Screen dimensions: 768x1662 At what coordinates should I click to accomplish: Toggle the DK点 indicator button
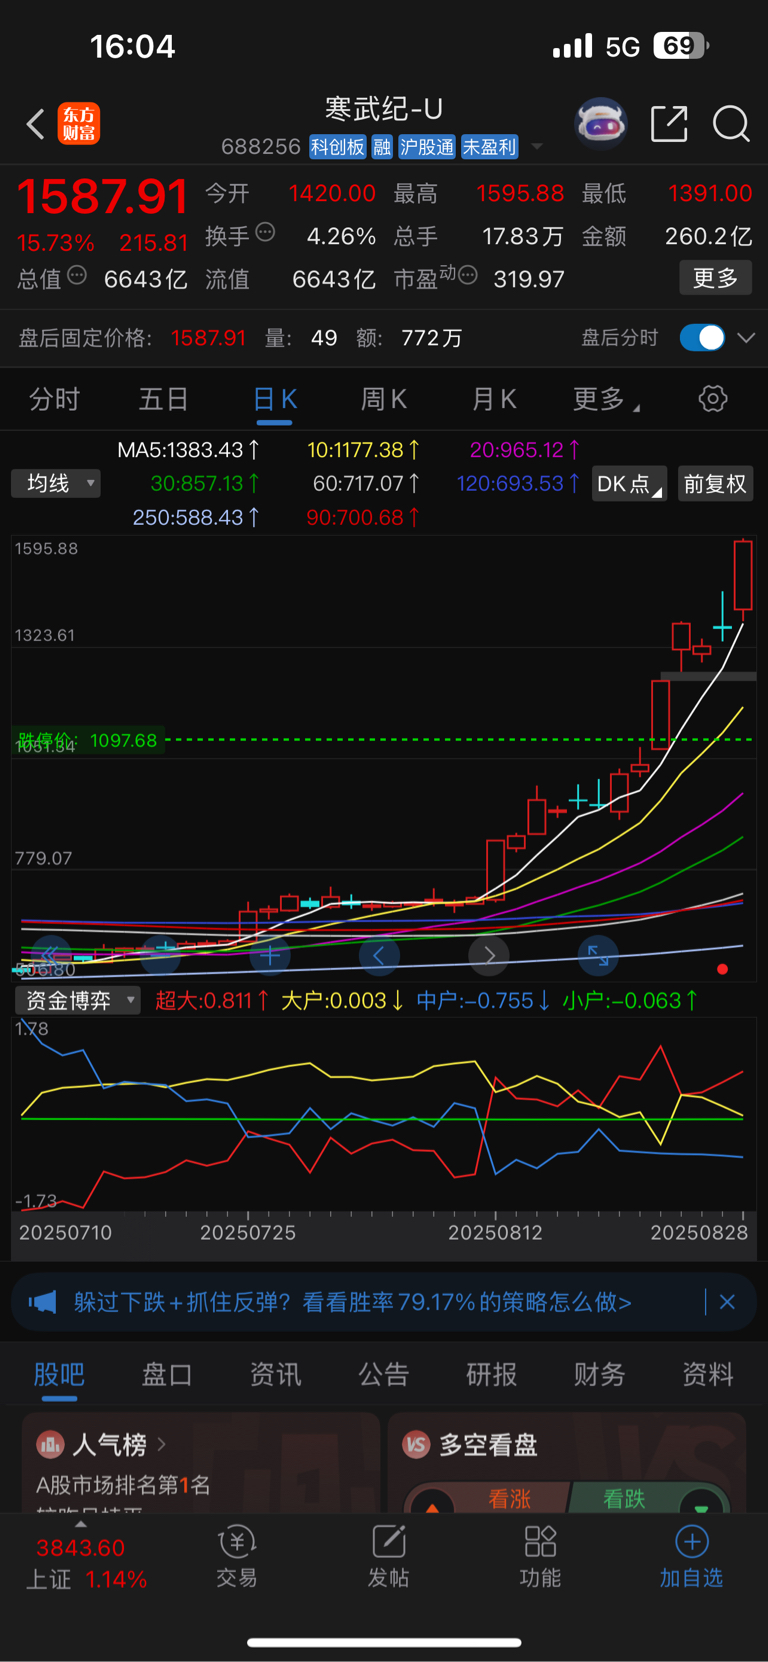(629, 484)
